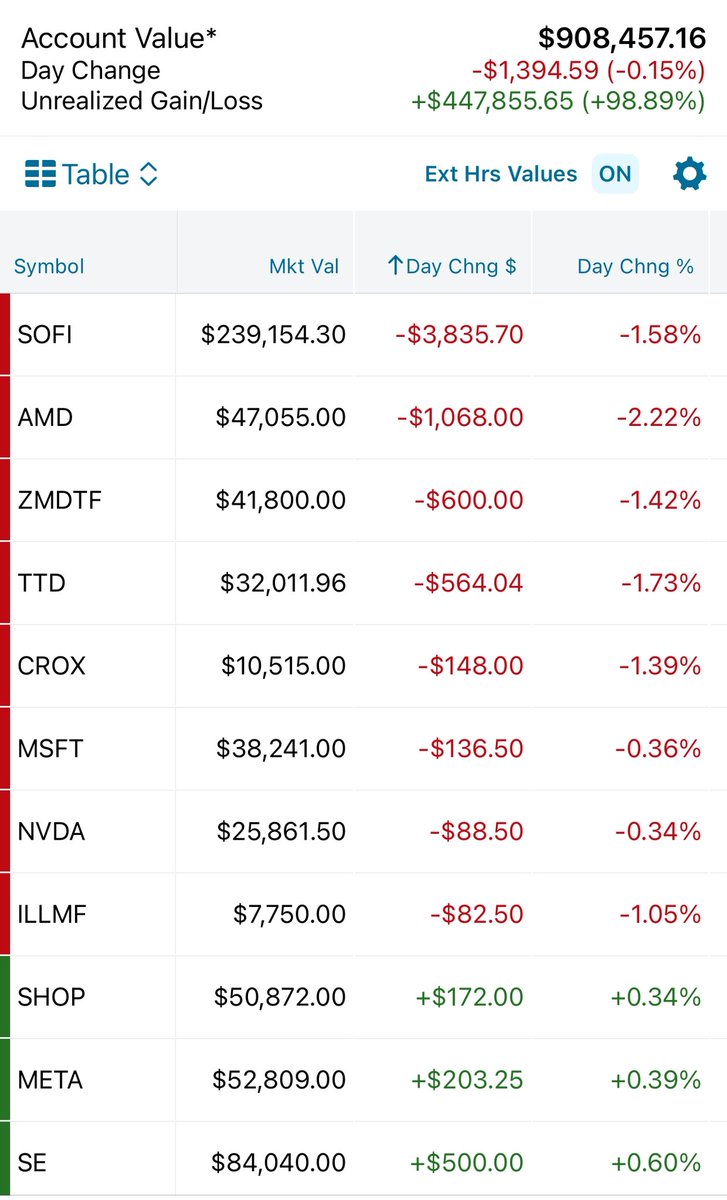Open the ZMDTF holding
Image resolution: width=727 pixels, height=1200 pixels.
pyautogui.click(x=363, y=501)
